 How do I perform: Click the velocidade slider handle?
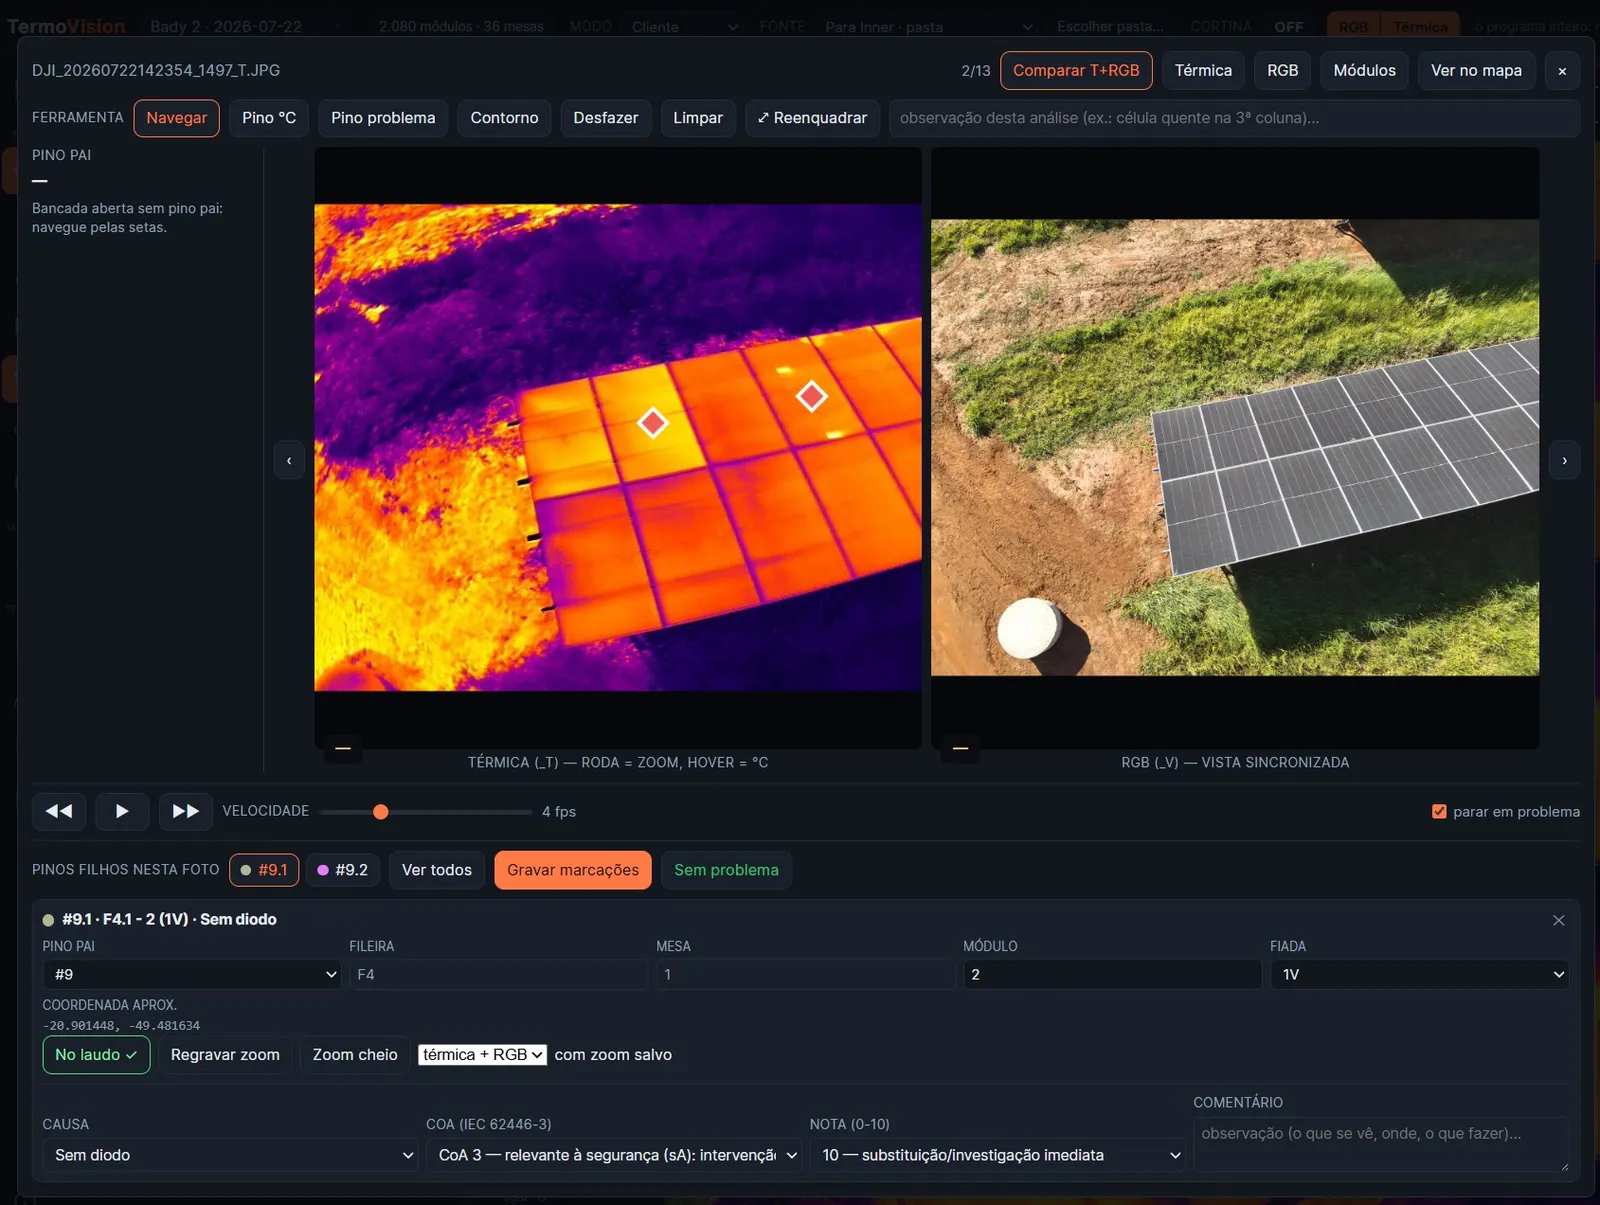pos(380,812)
